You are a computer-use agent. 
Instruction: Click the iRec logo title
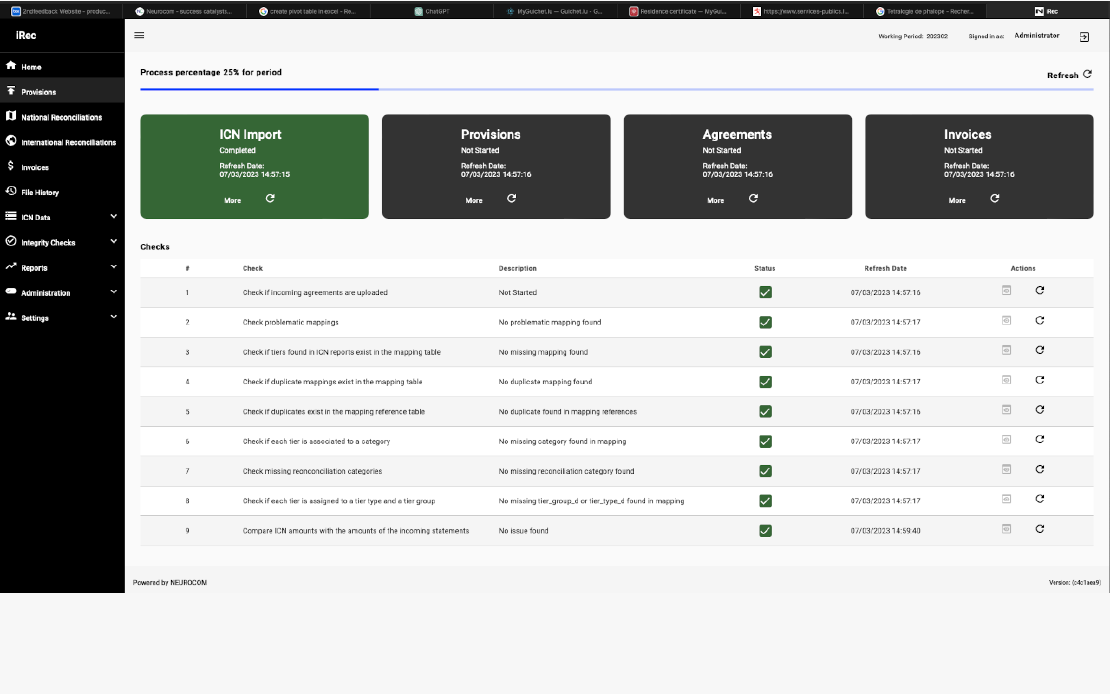point(26,35)
